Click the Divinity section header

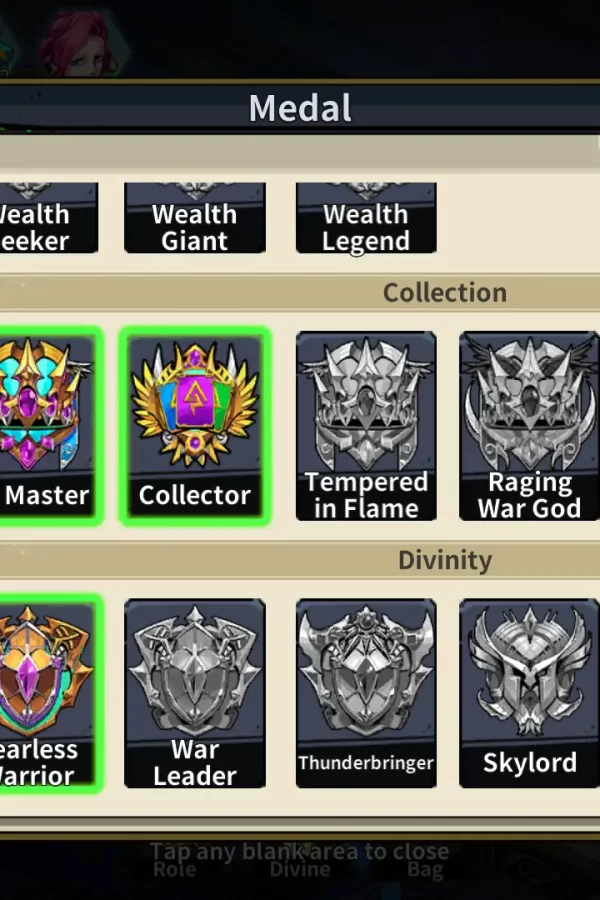pos(445,560)
